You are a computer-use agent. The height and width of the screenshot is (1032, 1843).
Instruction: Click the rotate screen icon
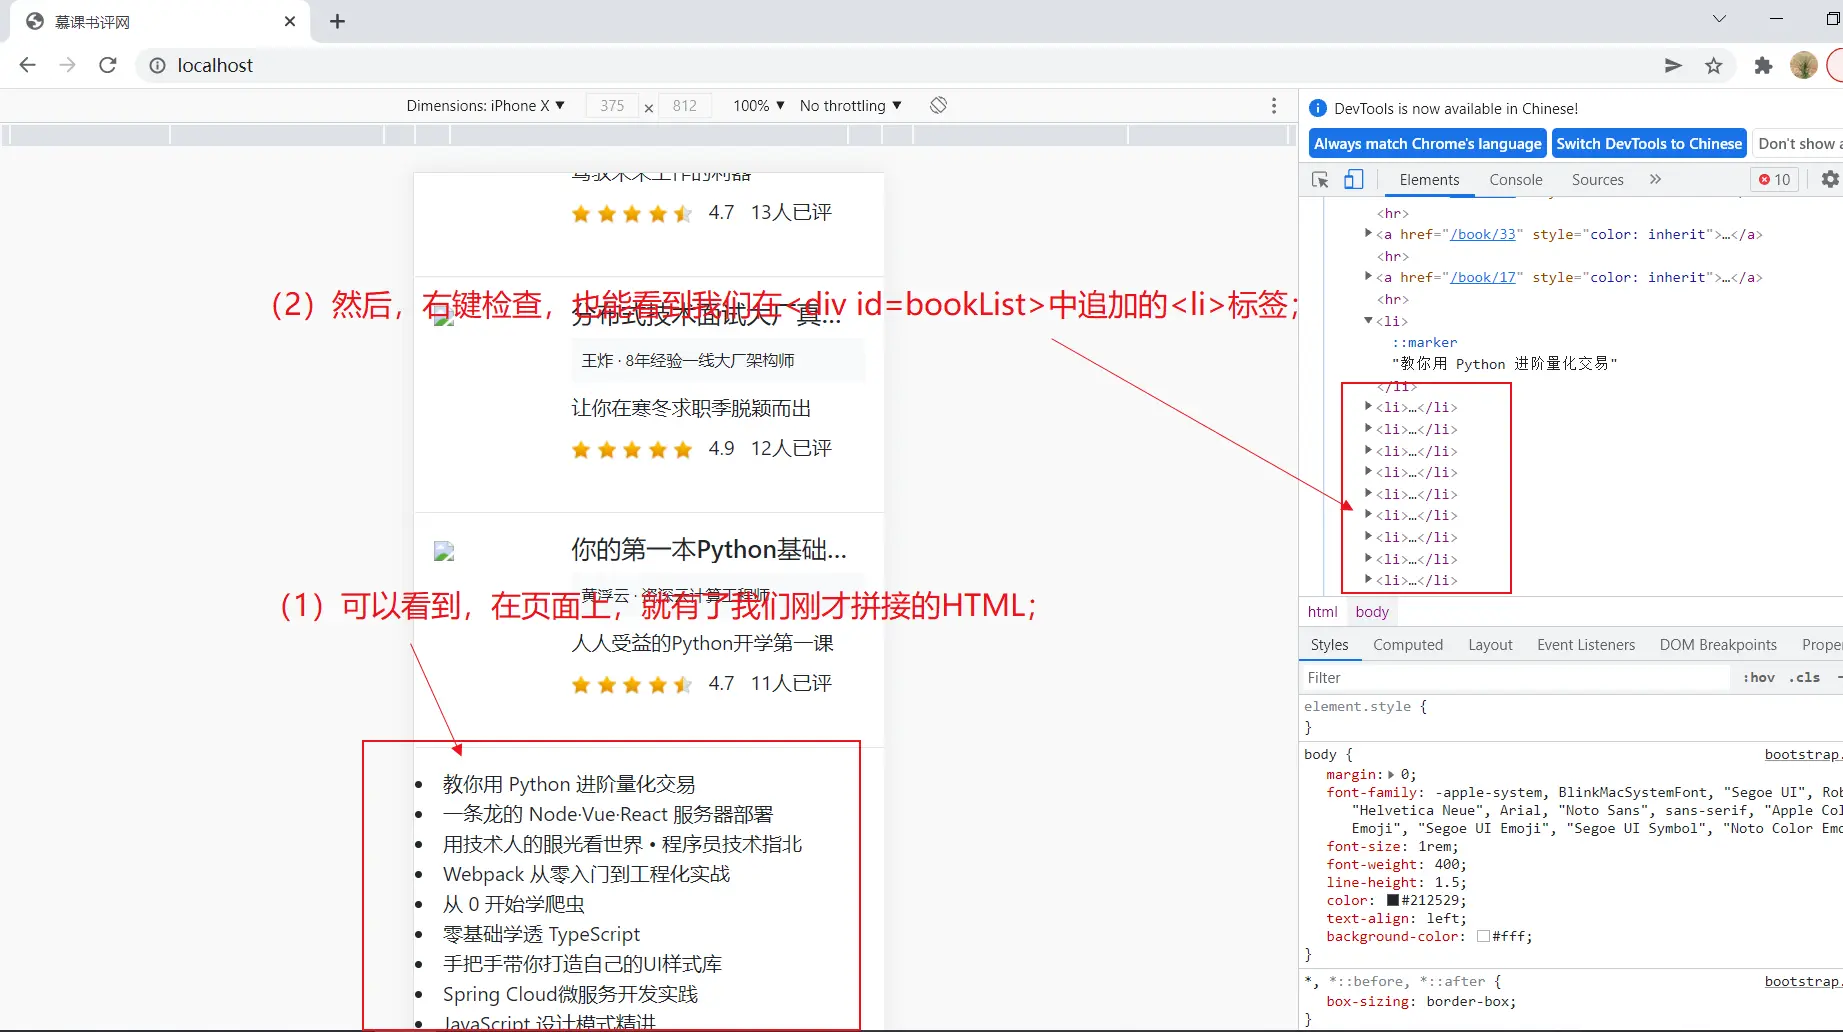938,106
